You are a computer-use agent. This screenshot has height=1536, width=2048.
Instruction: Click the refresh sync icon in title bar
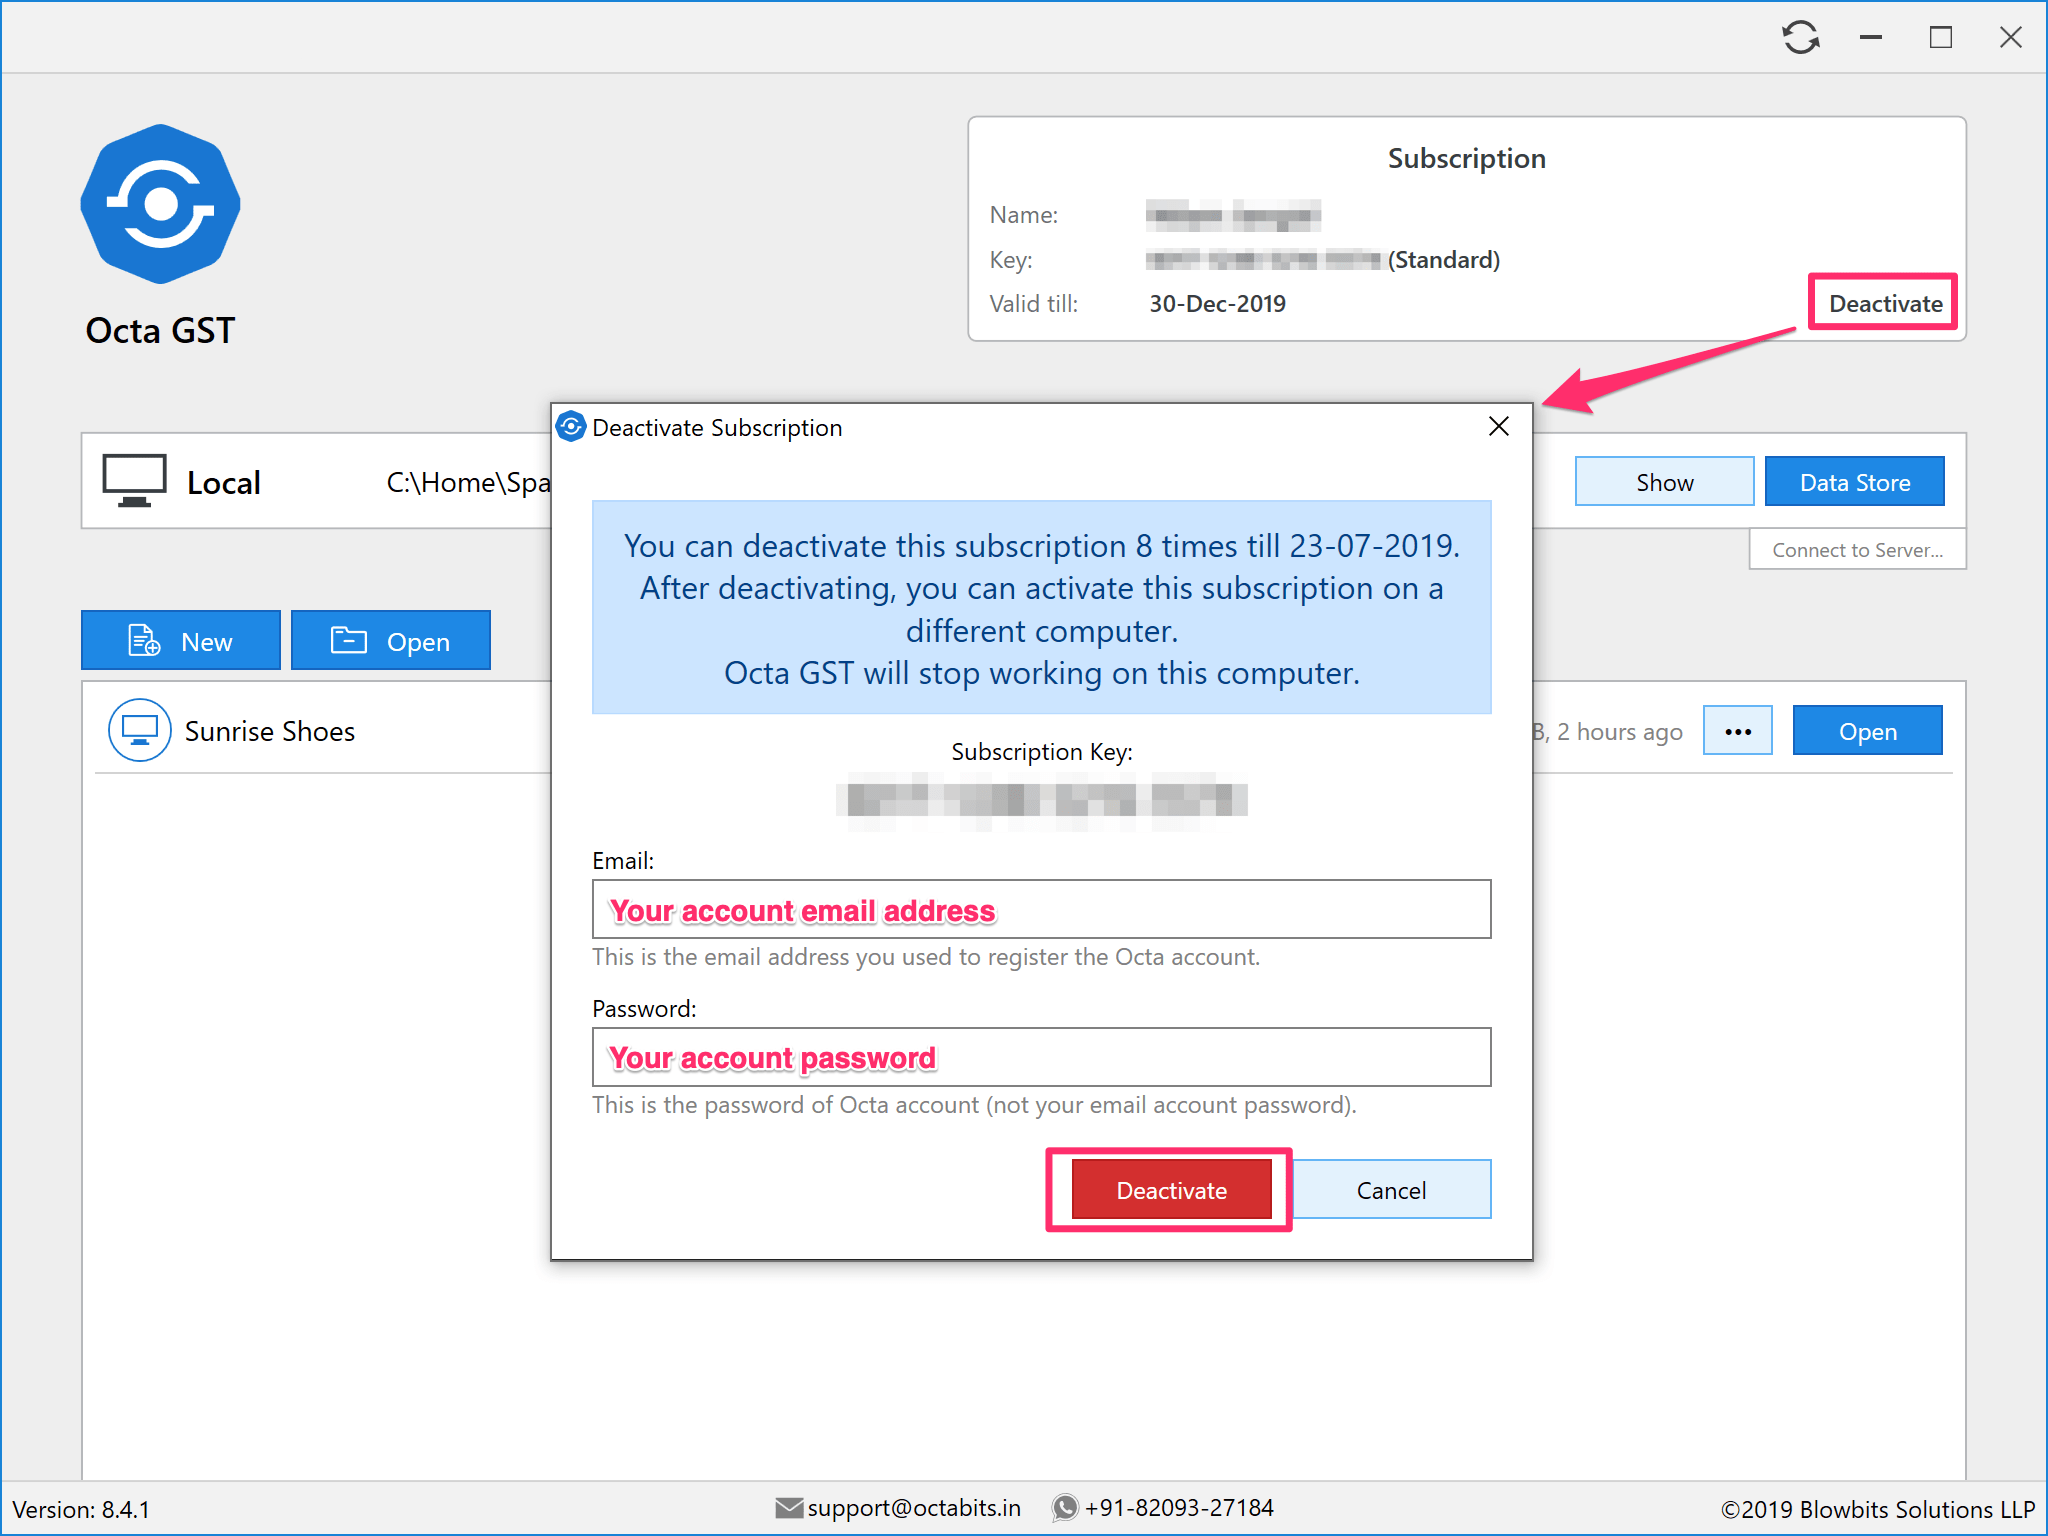point(1800,38)
